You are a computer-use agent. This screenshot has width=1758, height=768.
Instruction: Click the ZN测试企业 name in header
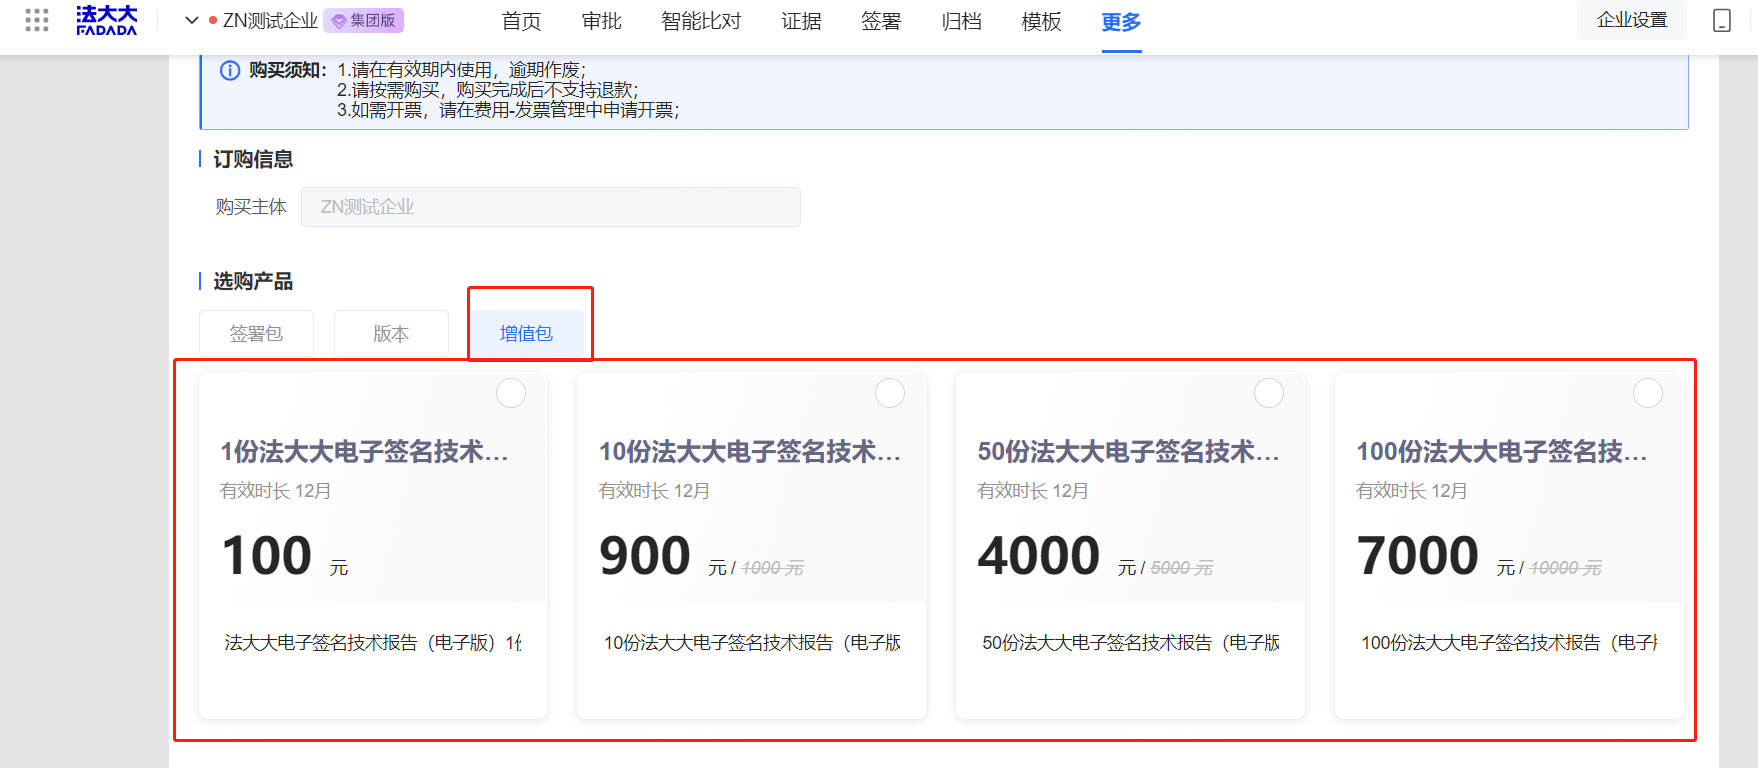(270, 20)
